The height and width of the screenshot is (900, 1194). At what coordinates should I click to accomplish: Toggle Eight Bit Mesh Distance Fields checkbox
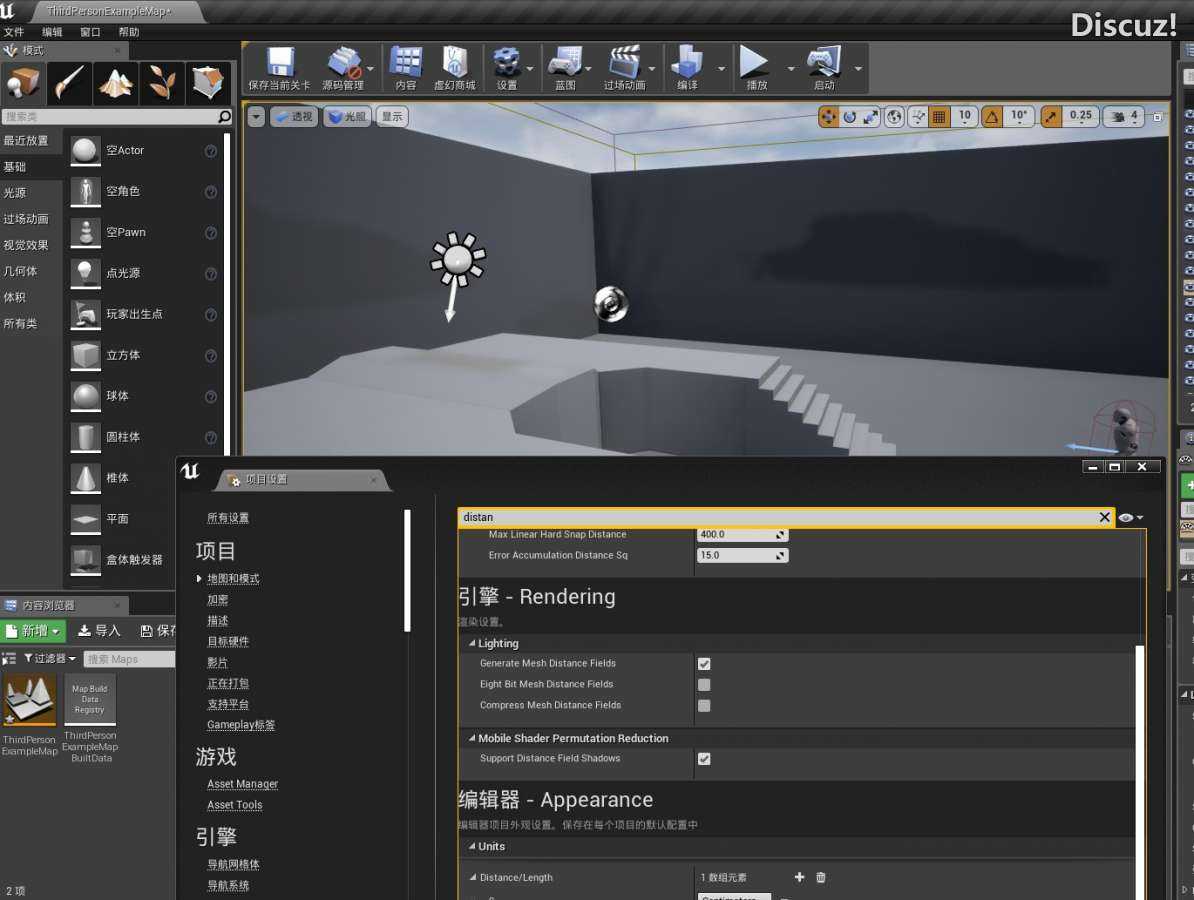pos(704,685)
